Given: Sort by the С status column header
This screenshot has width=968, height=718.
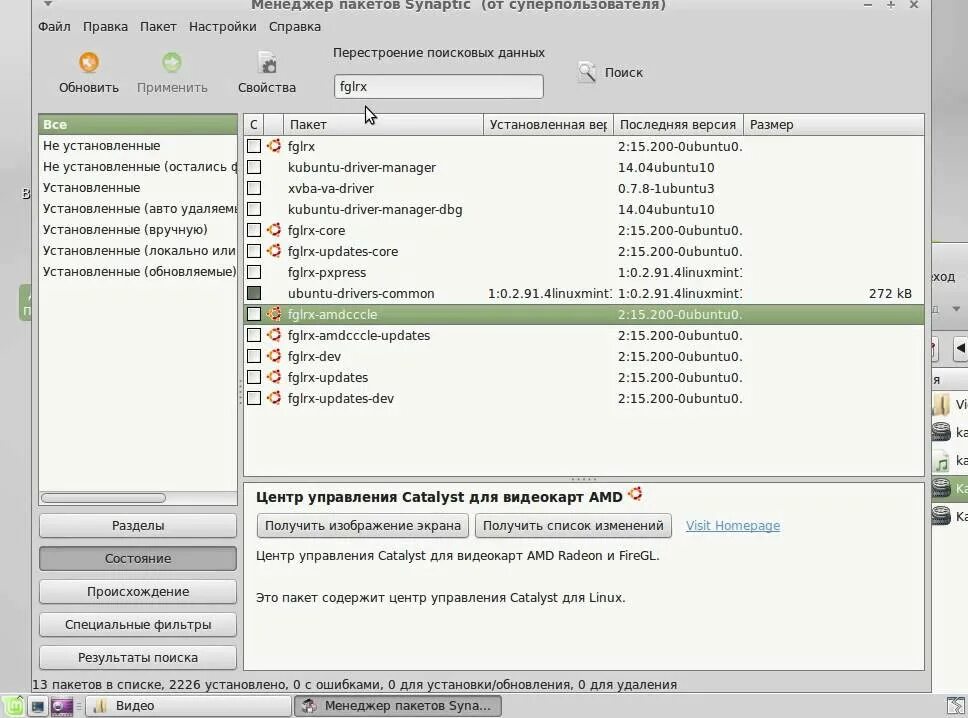Looking at the screenshot, I should (254, 125).
